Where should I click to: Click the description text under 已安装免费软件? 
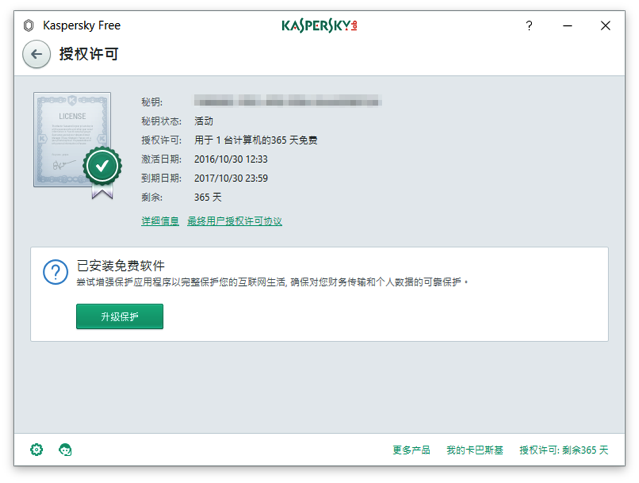point(271,282)
